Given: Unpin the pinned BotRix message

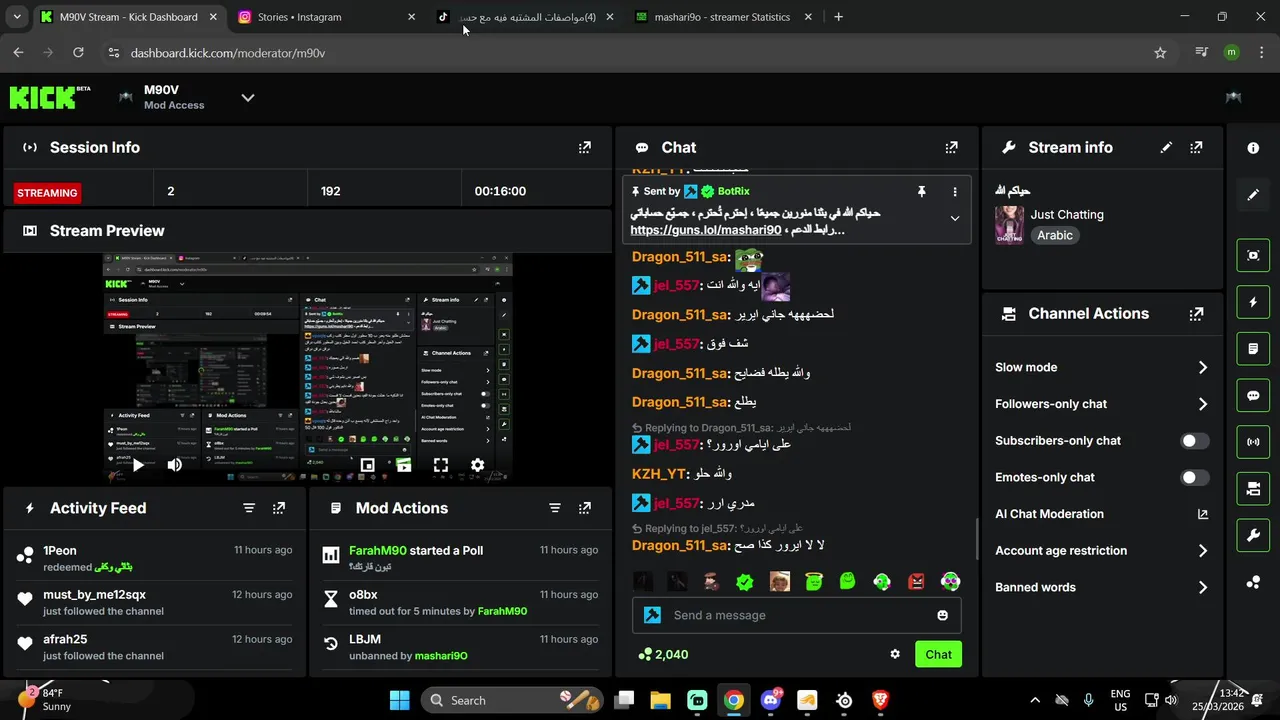Looking at the screenshot, I should click(922, 191).
